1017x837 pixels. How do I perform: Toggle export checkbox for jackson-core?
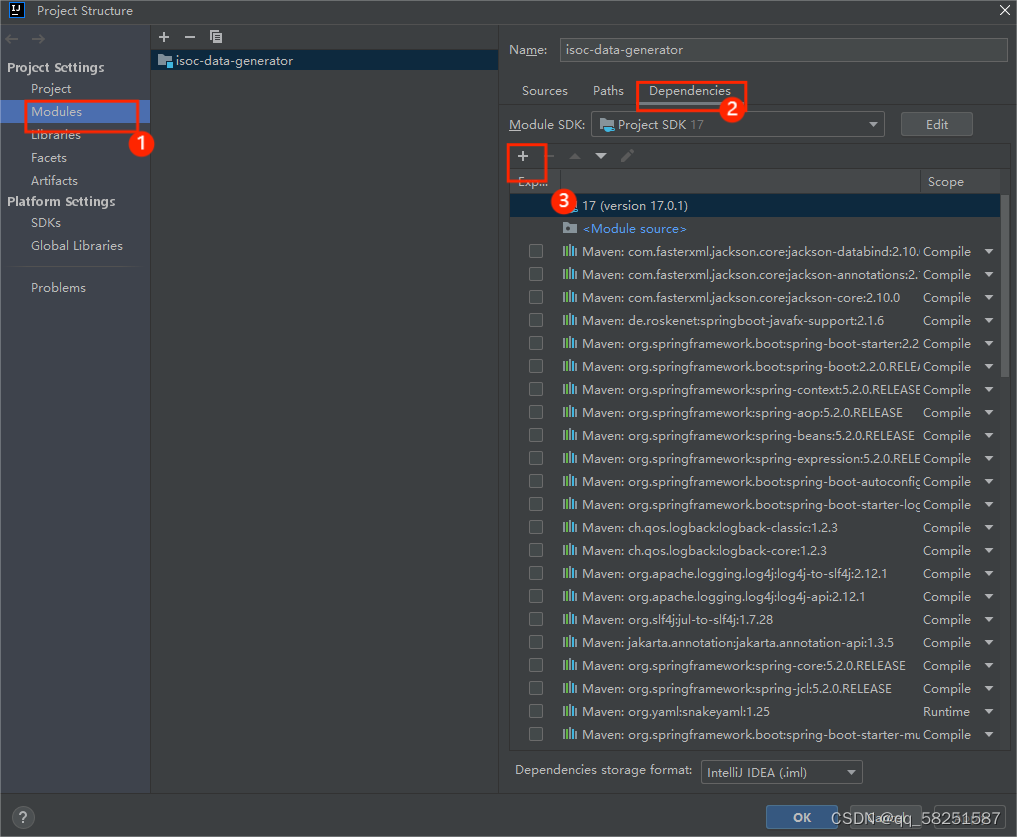click(x=536, y=297)
